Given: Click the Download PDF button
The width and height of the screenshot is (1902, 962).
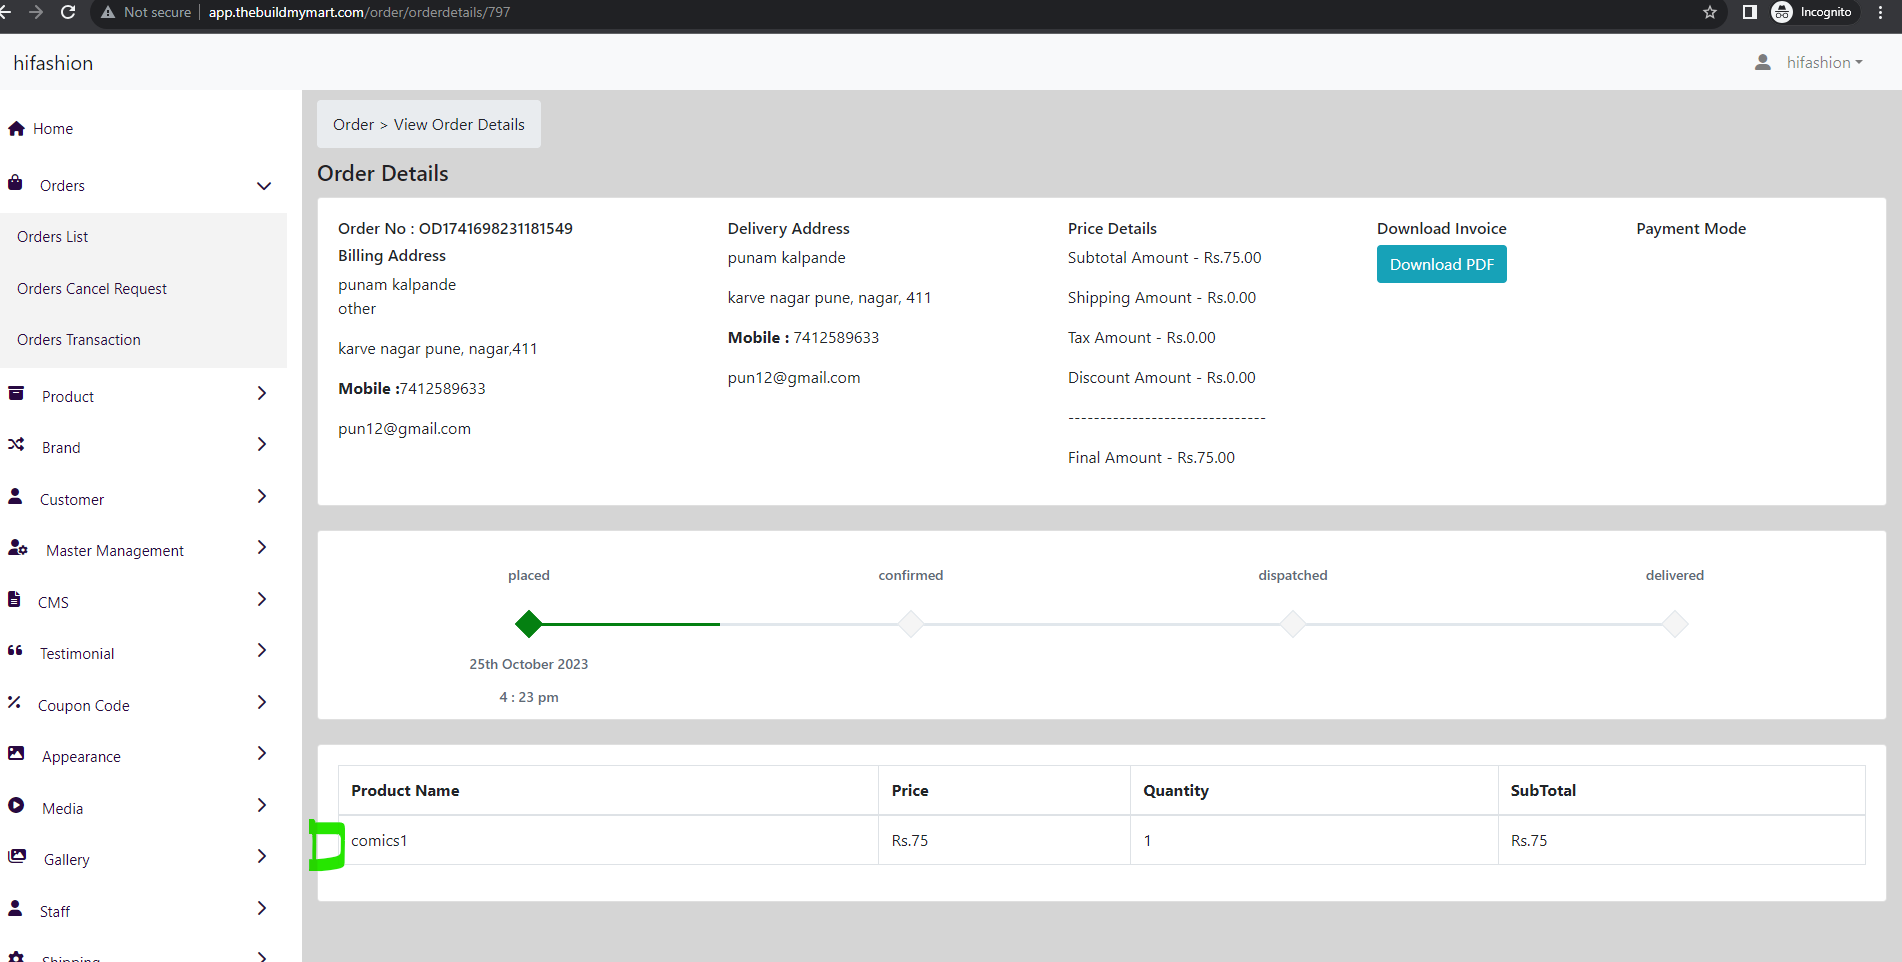Looking at the screenshot, I should point(1441,264).
